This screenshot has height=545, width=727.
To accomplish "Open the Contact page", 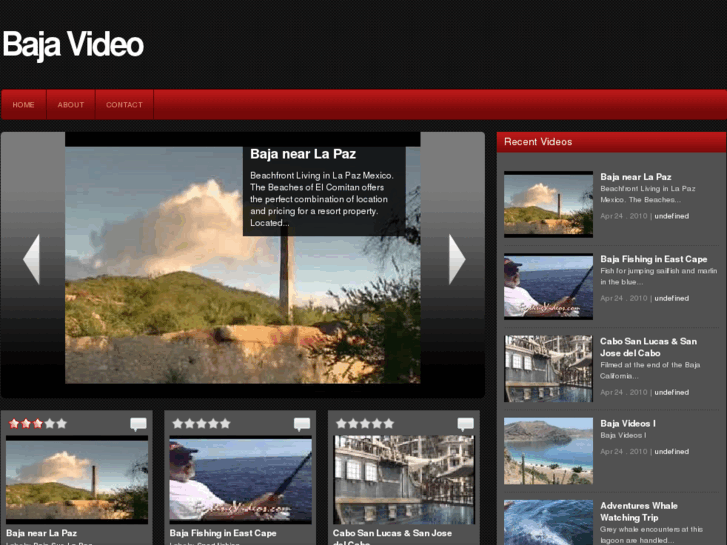I will (x=124, y=105).
